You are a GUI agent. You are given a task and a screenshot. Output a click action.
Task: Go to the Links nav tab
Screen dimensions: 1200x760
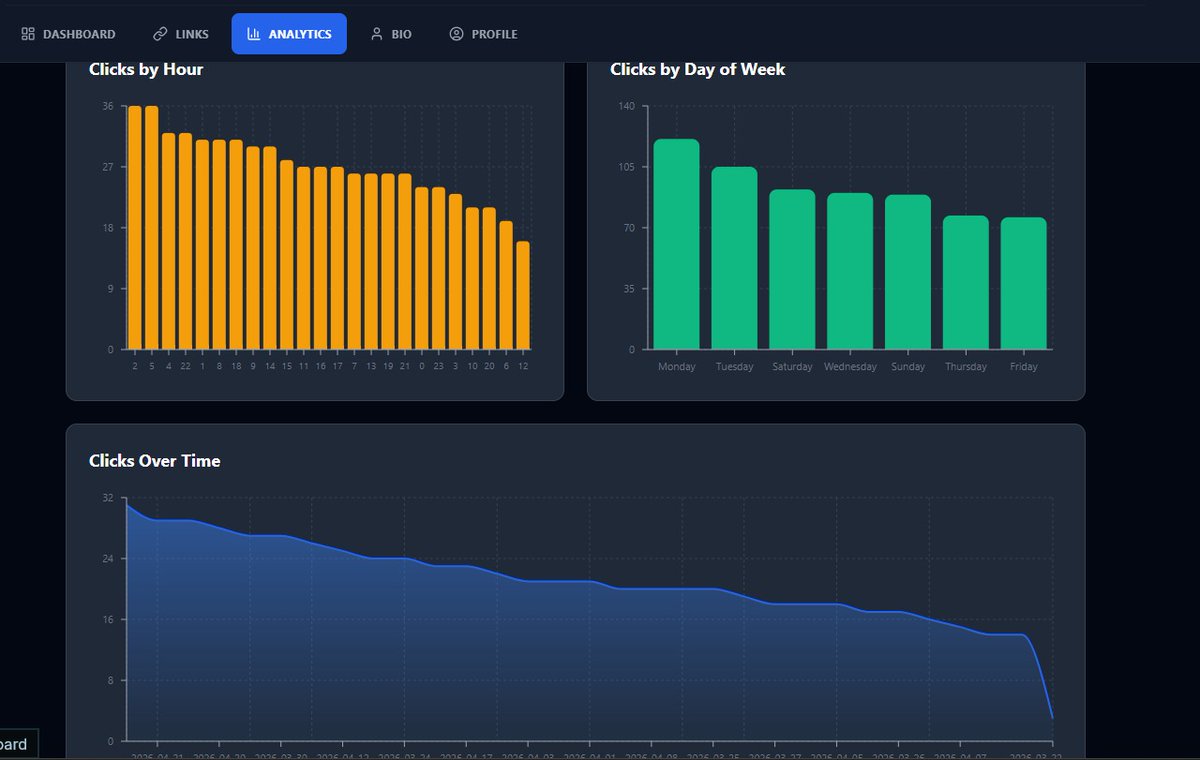pyautogui.click(x=181, y=34)
